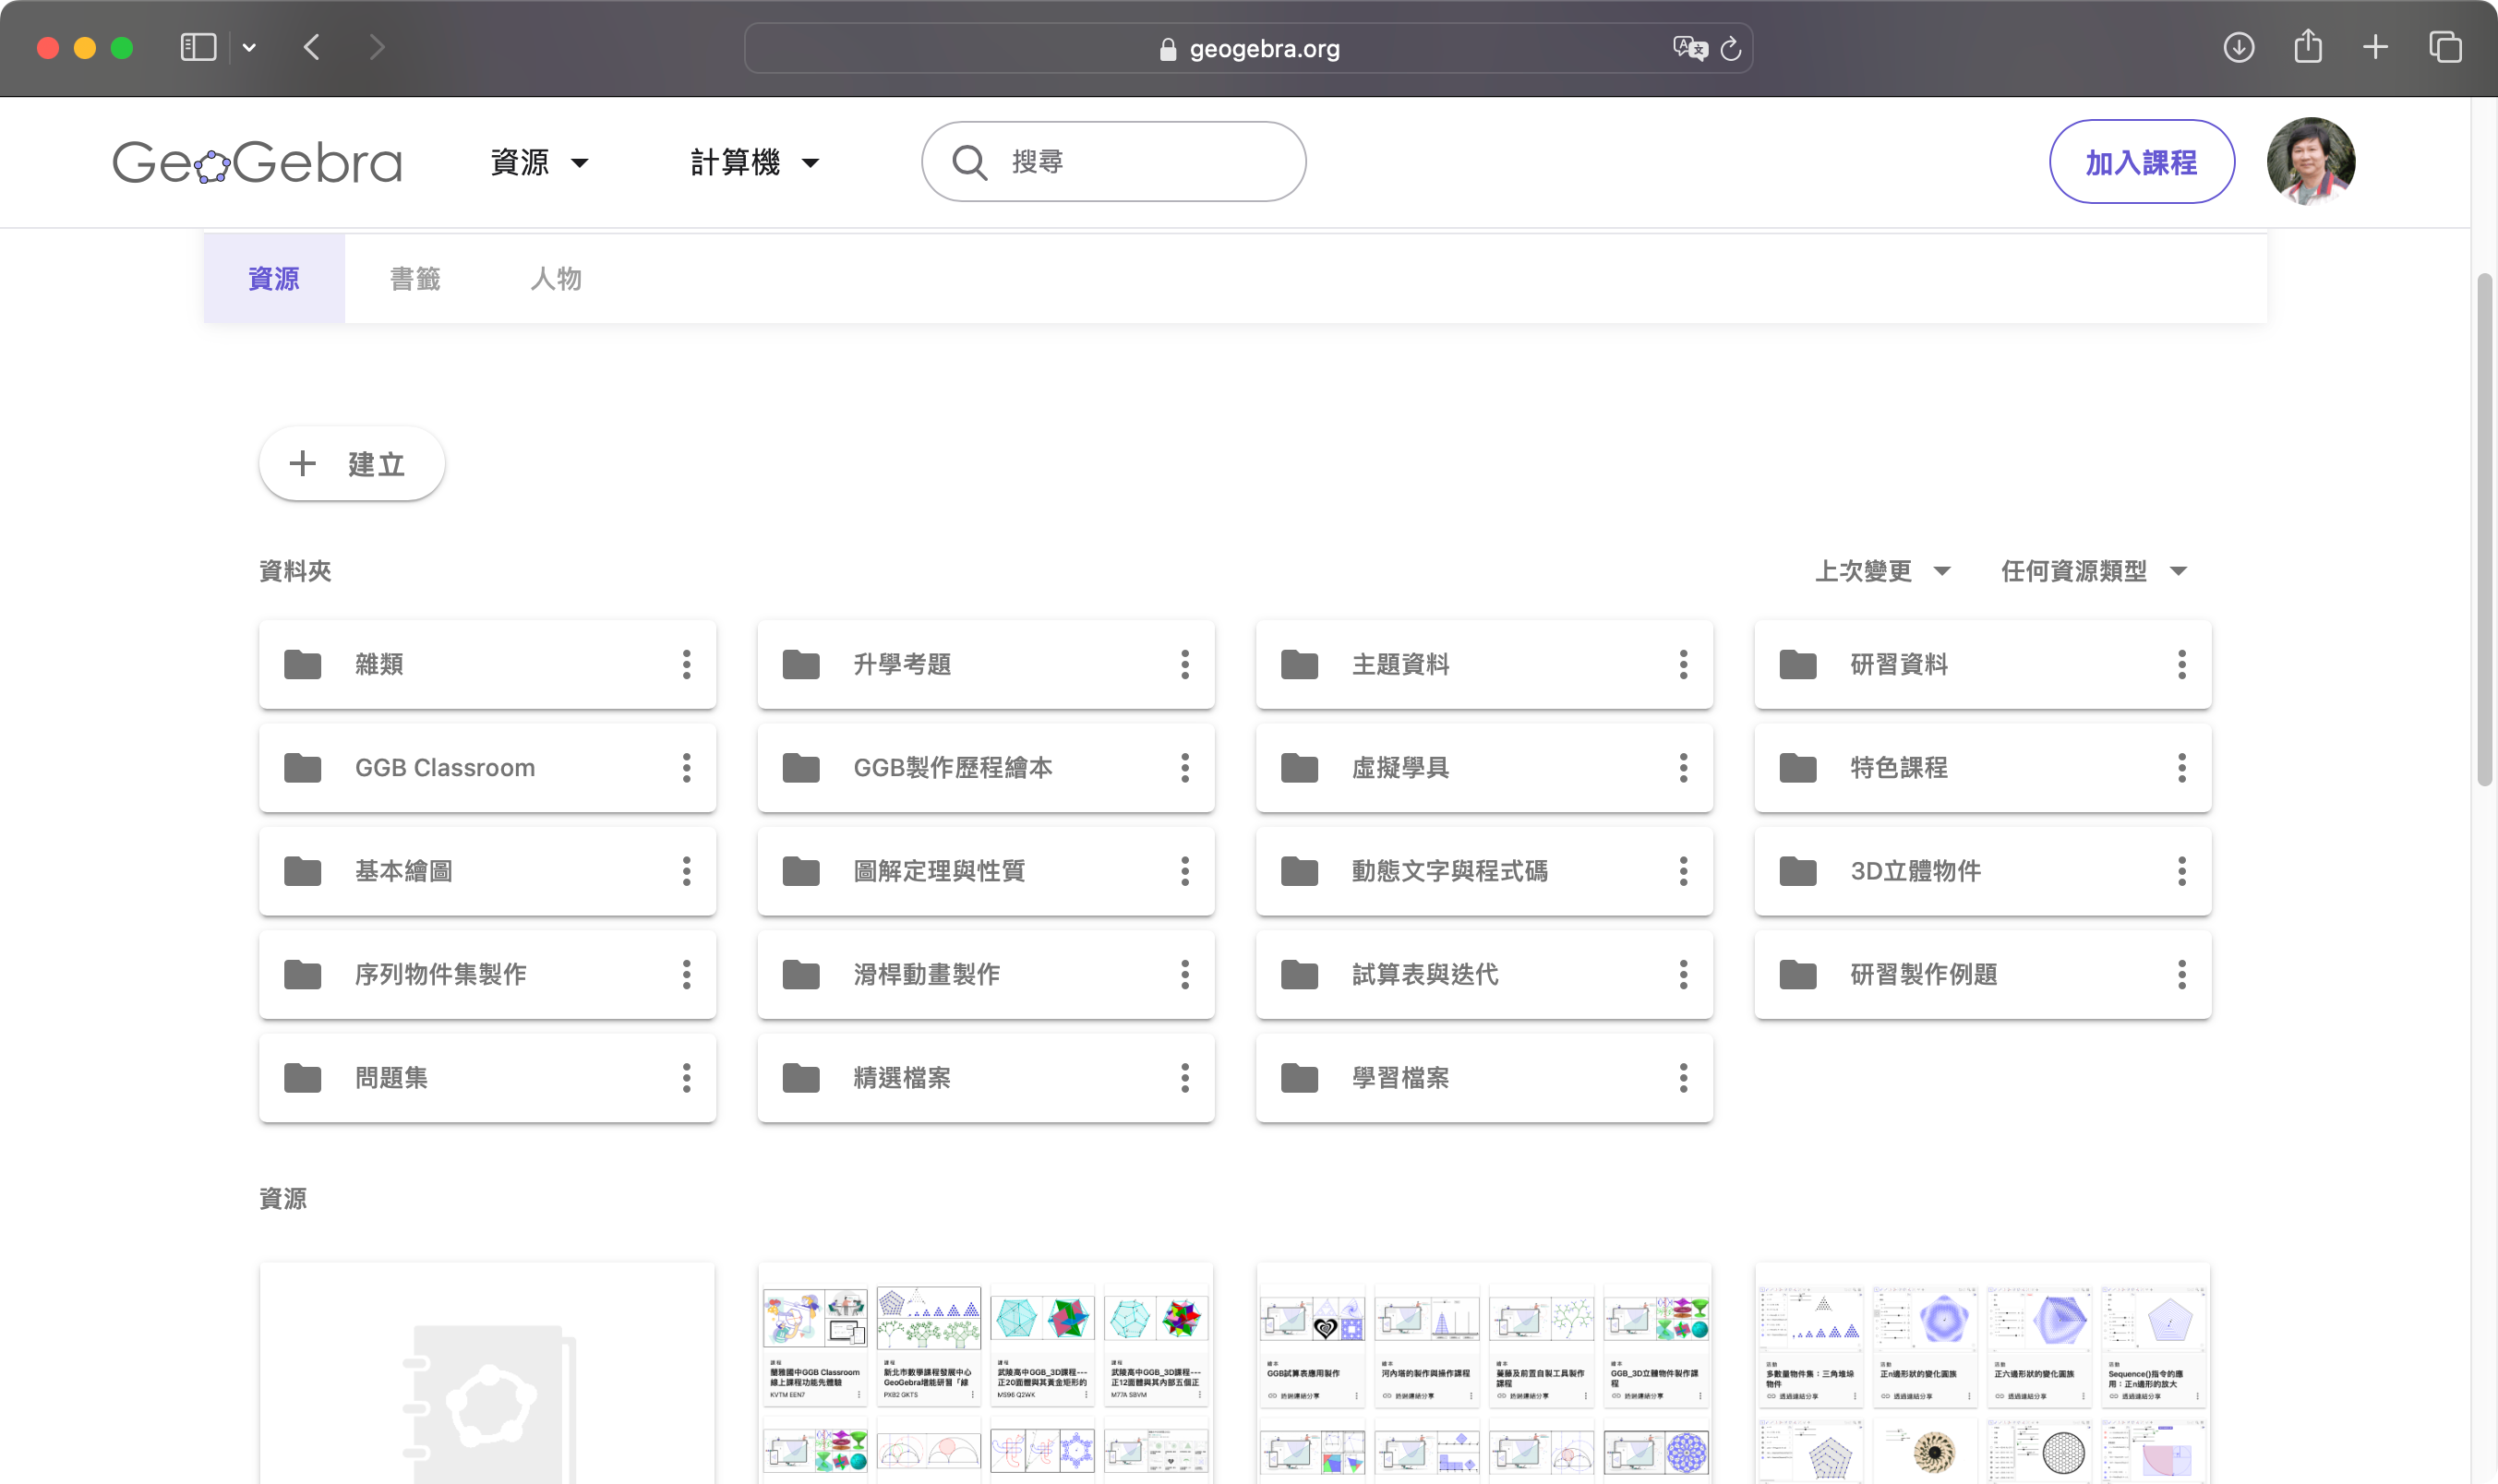Open more options for 精選檔案 folder

[x=1185, y=1078]
